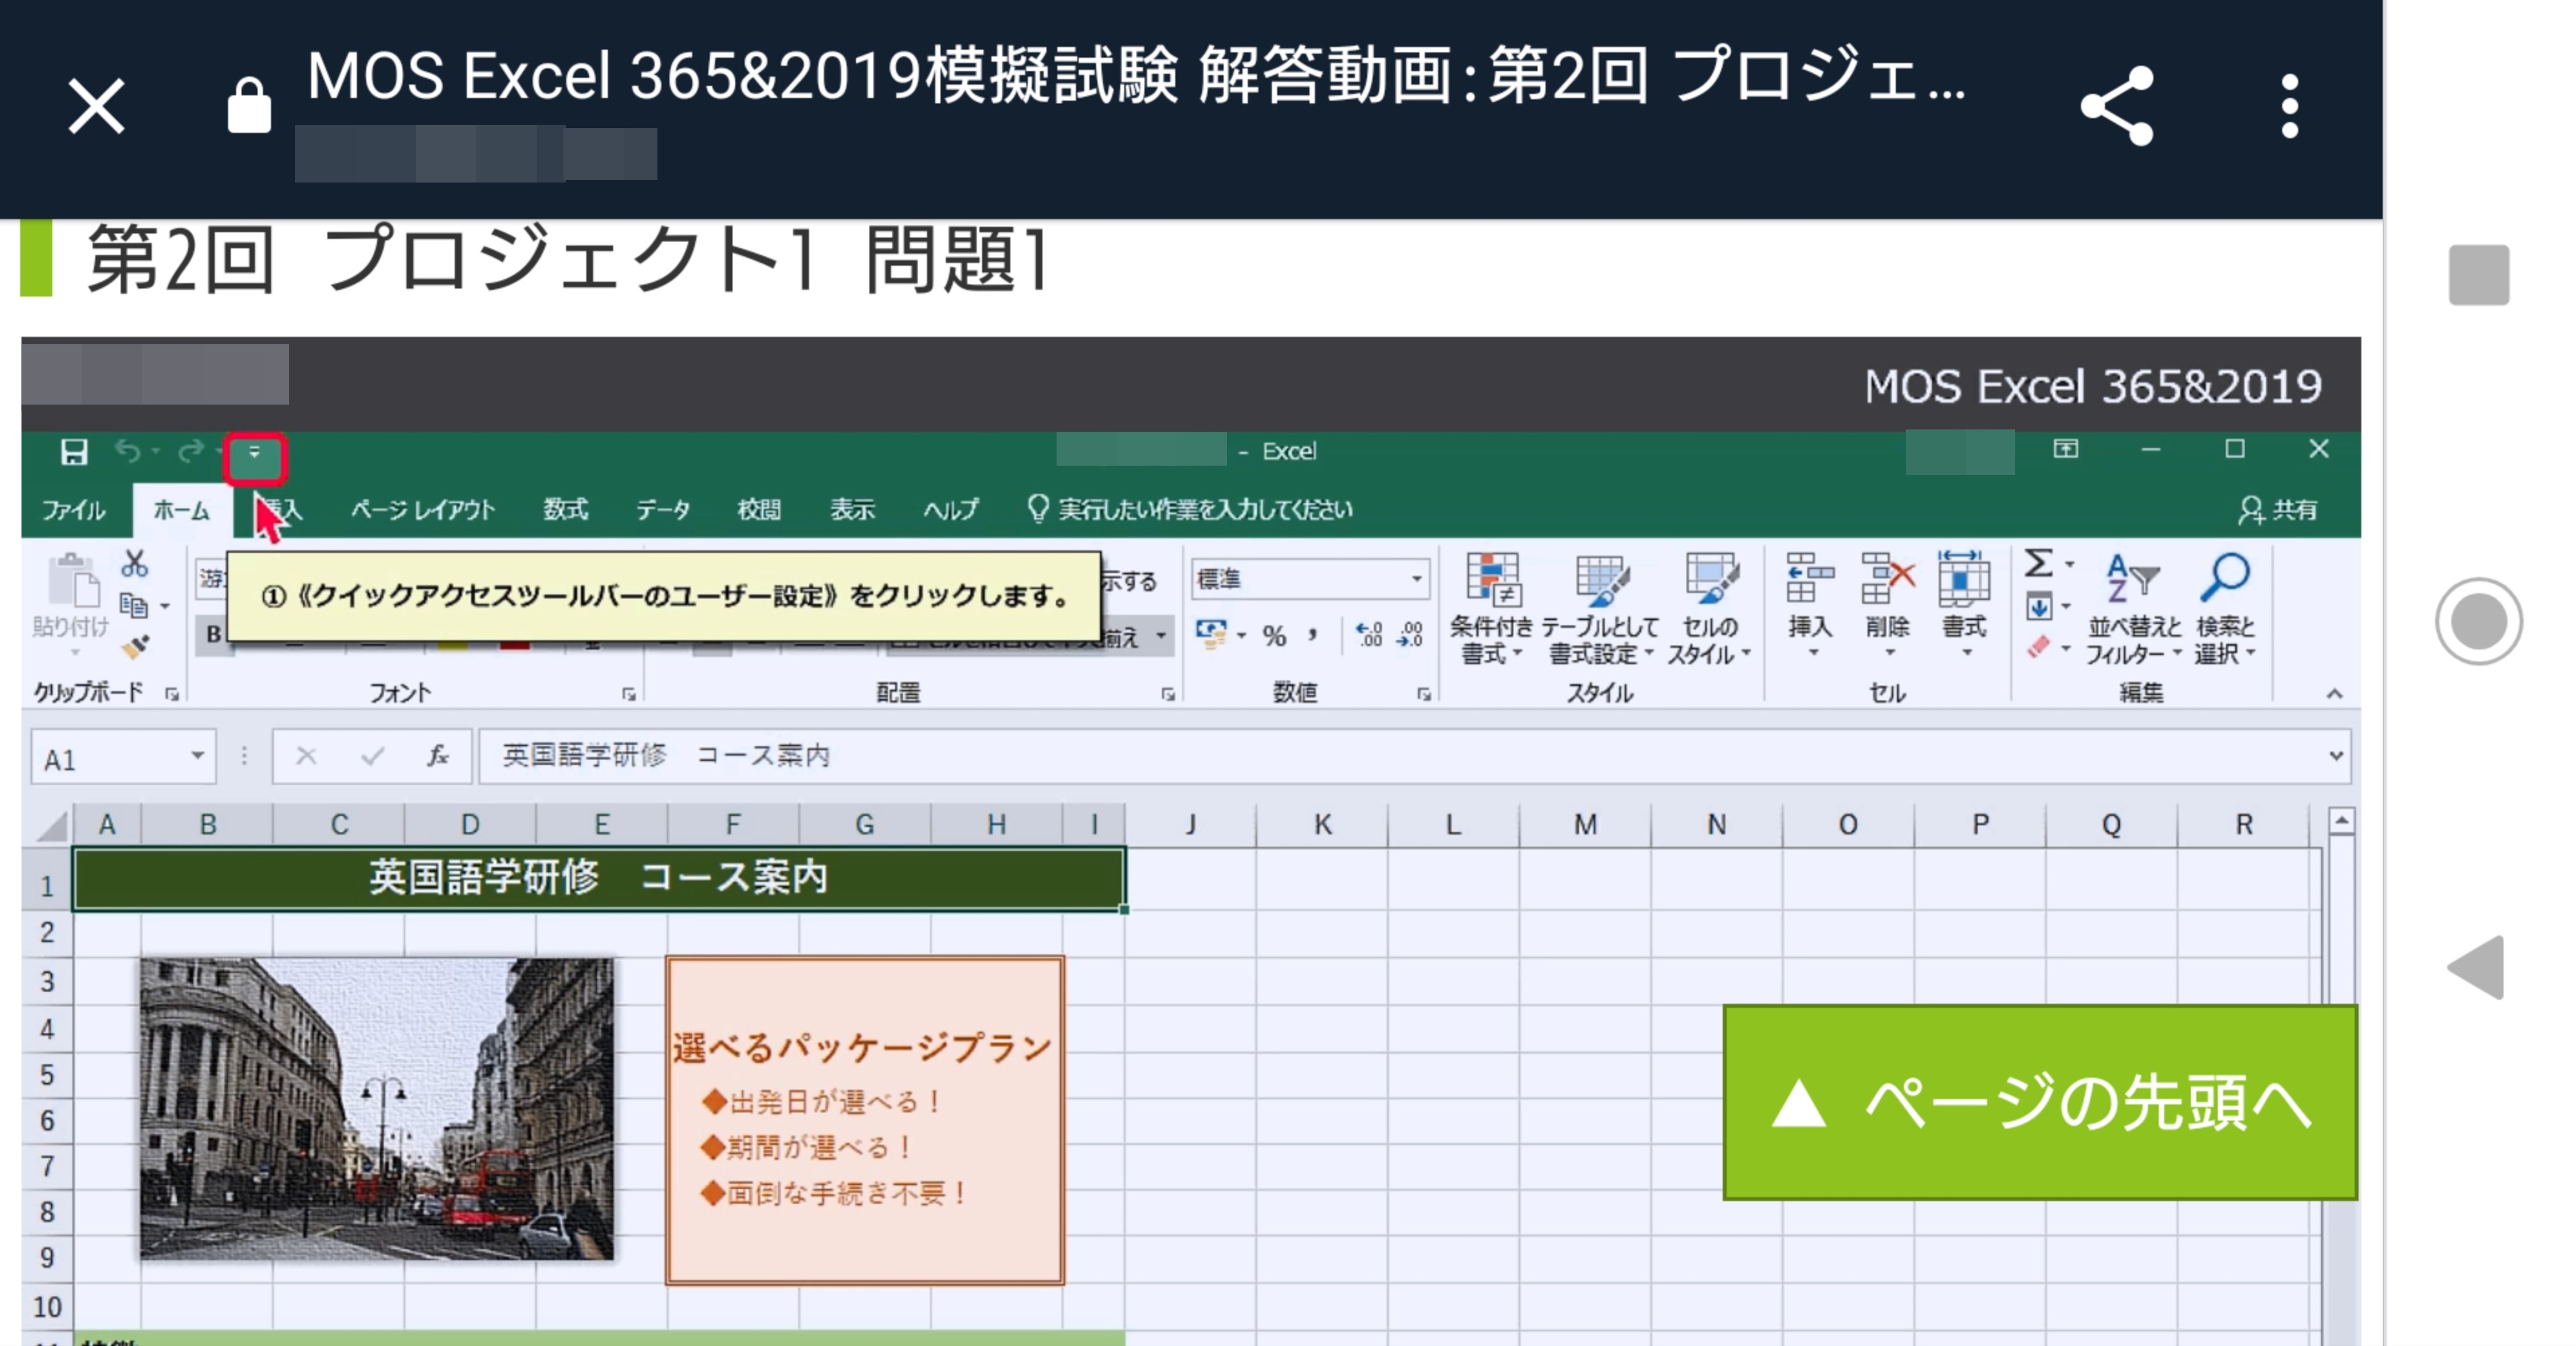Click the ribbon display options icon

coord(2066,449)
